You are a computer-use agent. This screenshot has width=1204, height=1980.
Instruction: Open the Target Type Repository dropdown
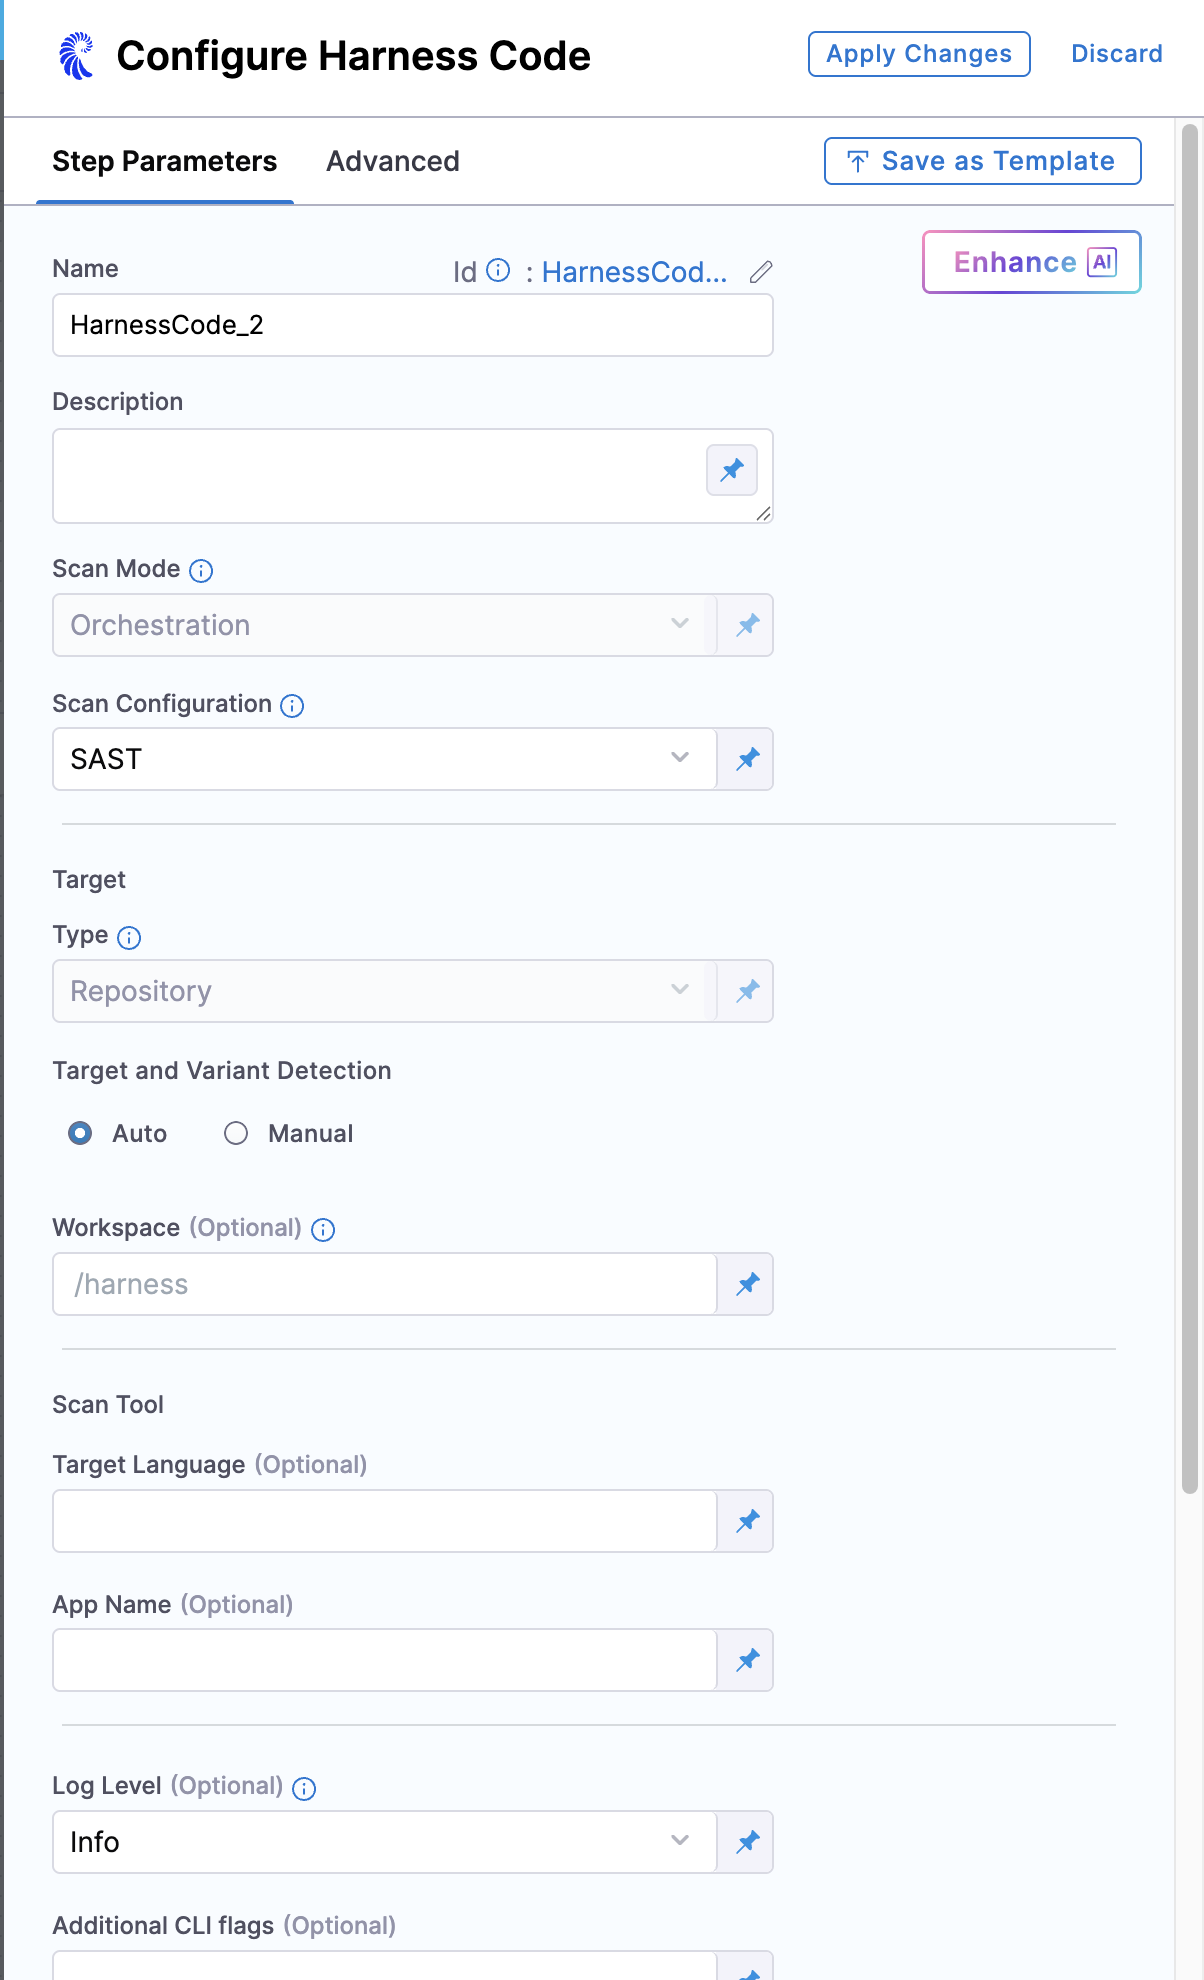384,991
